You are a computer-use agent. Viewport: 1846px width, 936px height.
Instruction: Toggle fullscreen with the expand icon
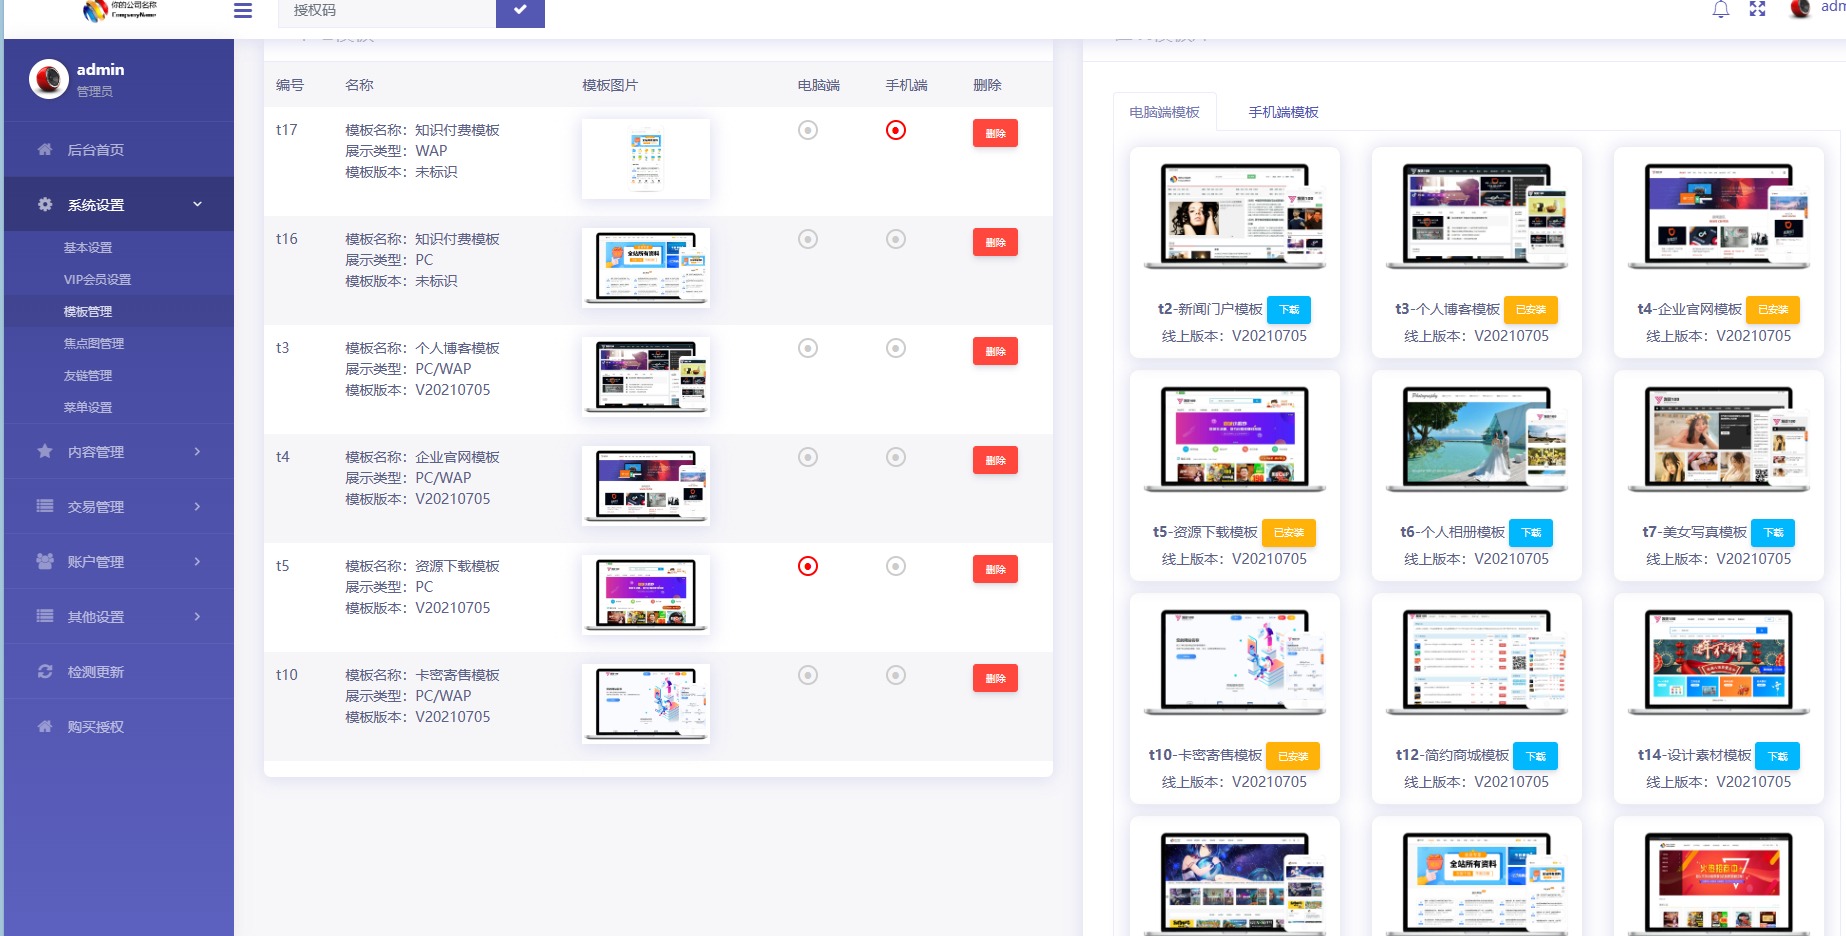tap(1758, 9)
